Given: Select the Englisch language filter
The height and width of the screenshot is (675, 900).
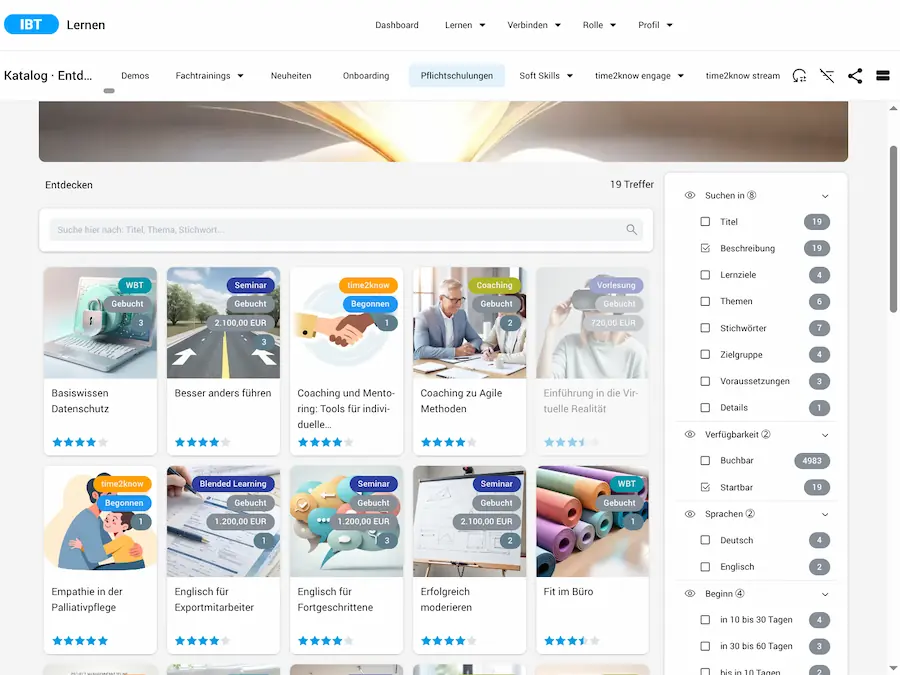Looking at the screenshot, I should (705, 567).
